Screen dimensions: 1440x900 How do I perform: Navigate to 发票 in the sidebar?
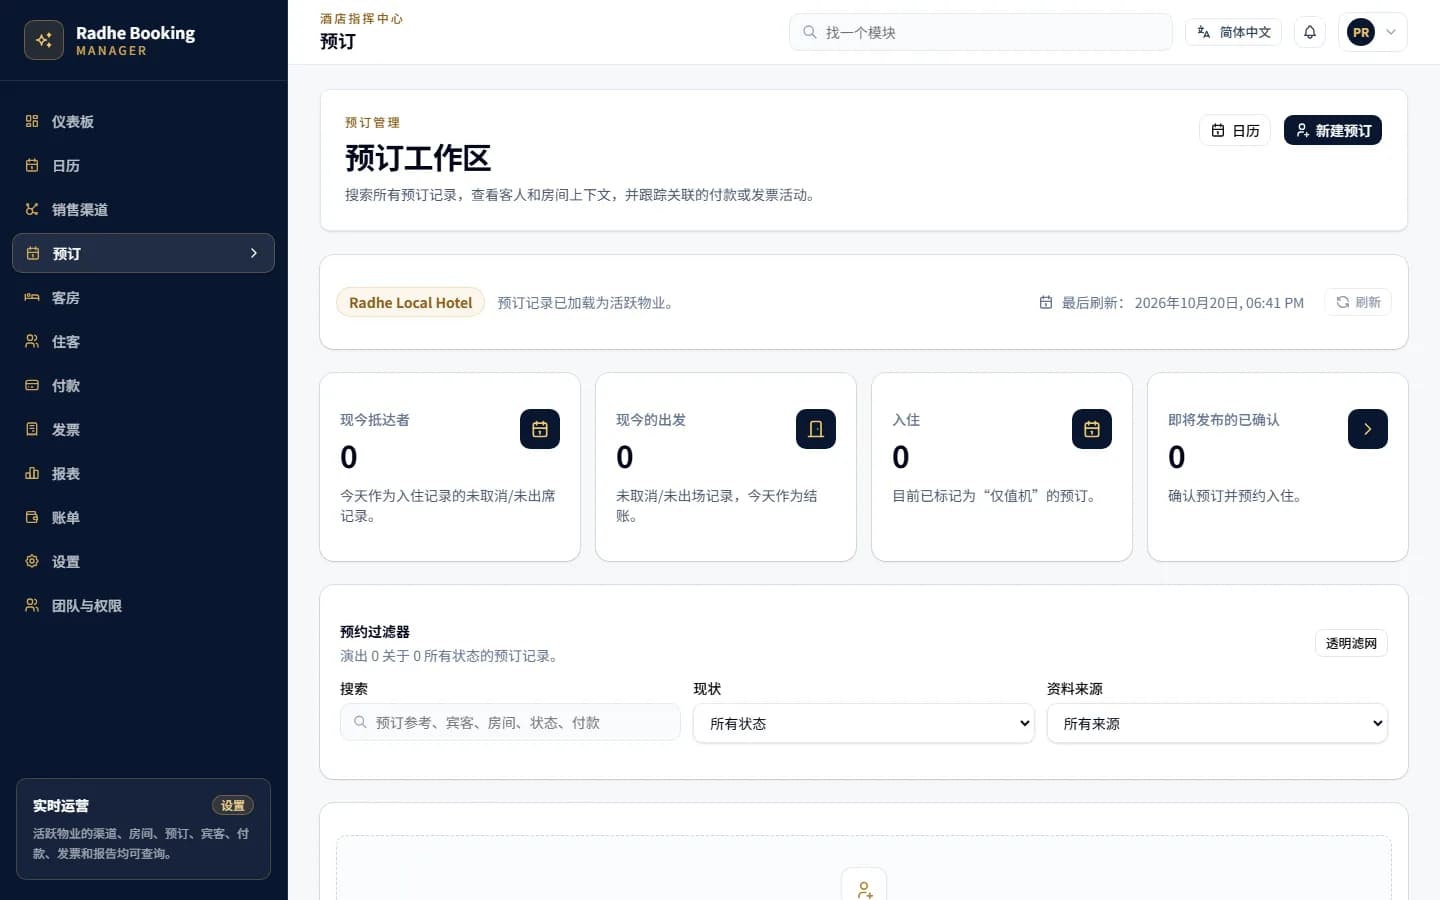(143, 430)
